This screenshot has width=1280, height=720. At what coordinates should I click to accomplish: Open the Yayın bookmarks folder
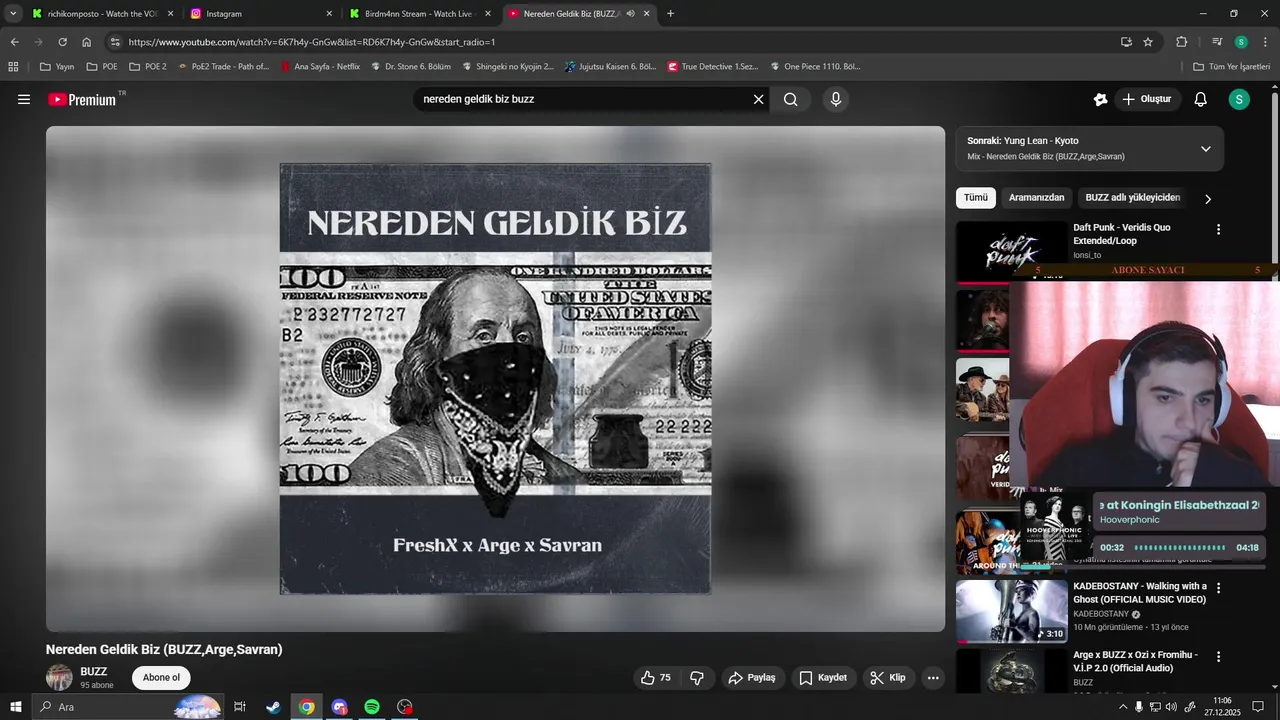(57, 67)
